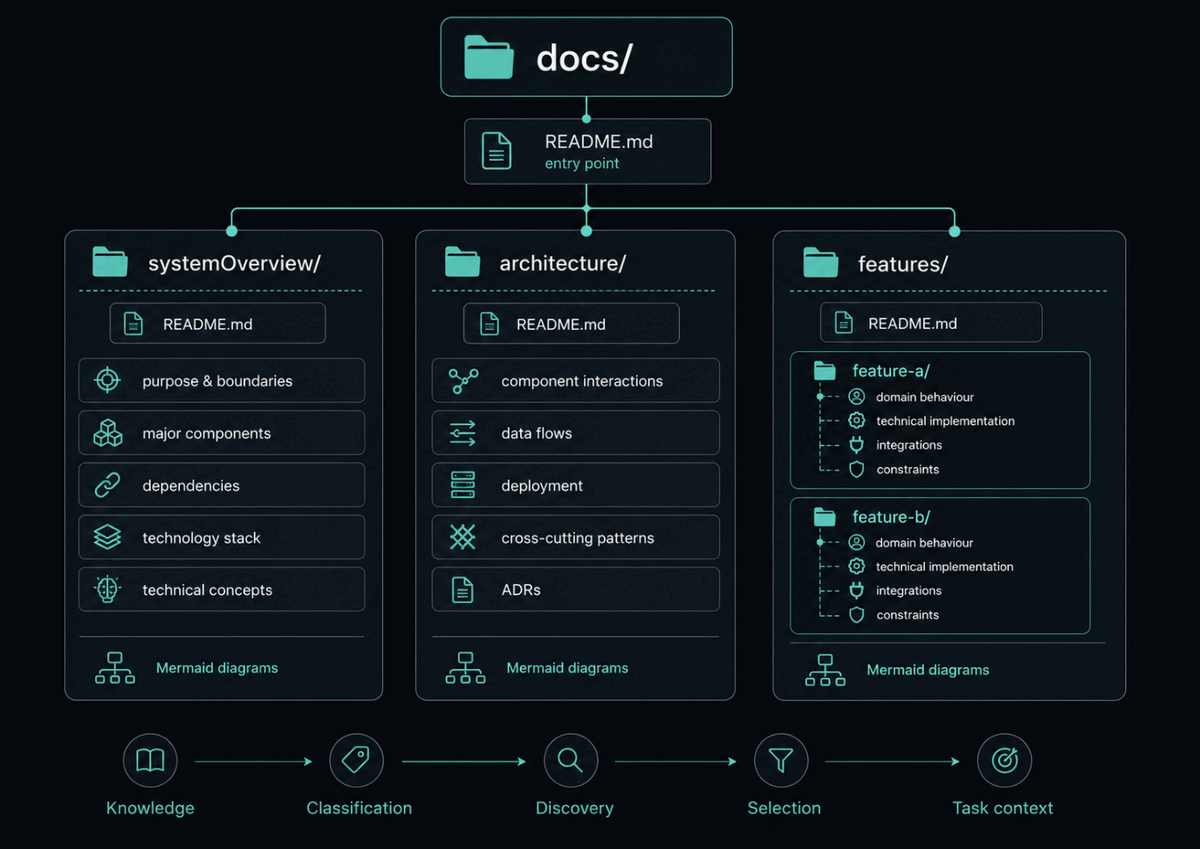Select the 'deployment' label
The image size is (1200, 849).
tap(542, 486)
